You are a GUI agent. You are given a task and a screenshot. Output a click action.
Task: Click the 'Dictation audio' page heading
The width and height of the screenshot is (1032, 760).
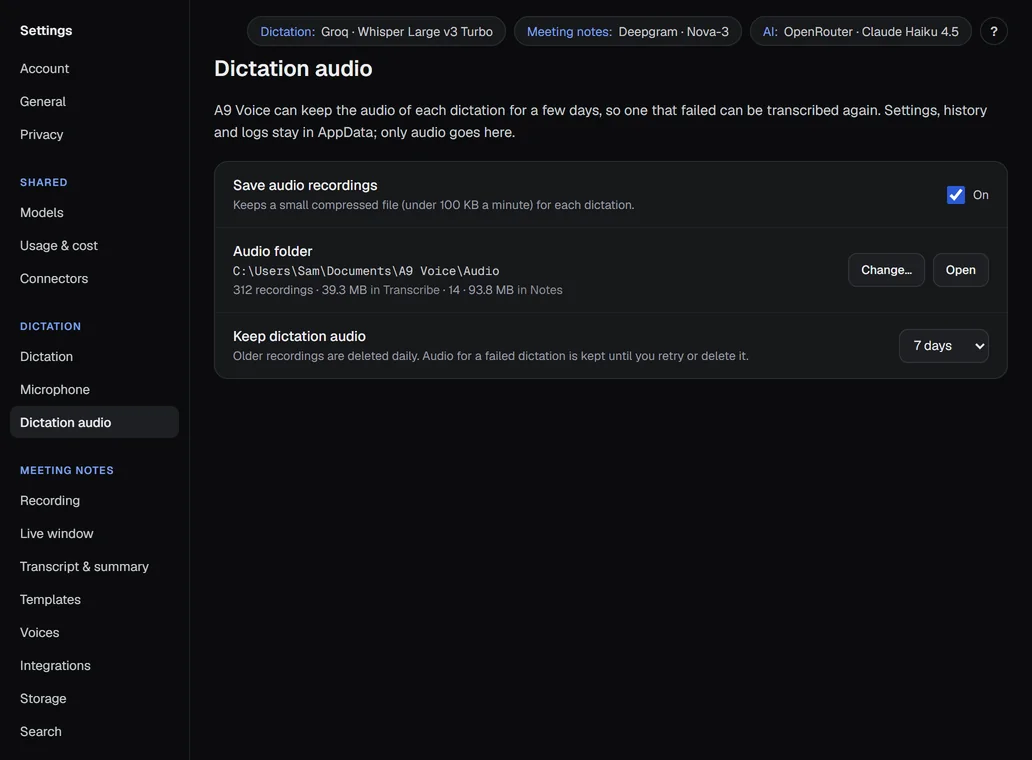(293, 68)
